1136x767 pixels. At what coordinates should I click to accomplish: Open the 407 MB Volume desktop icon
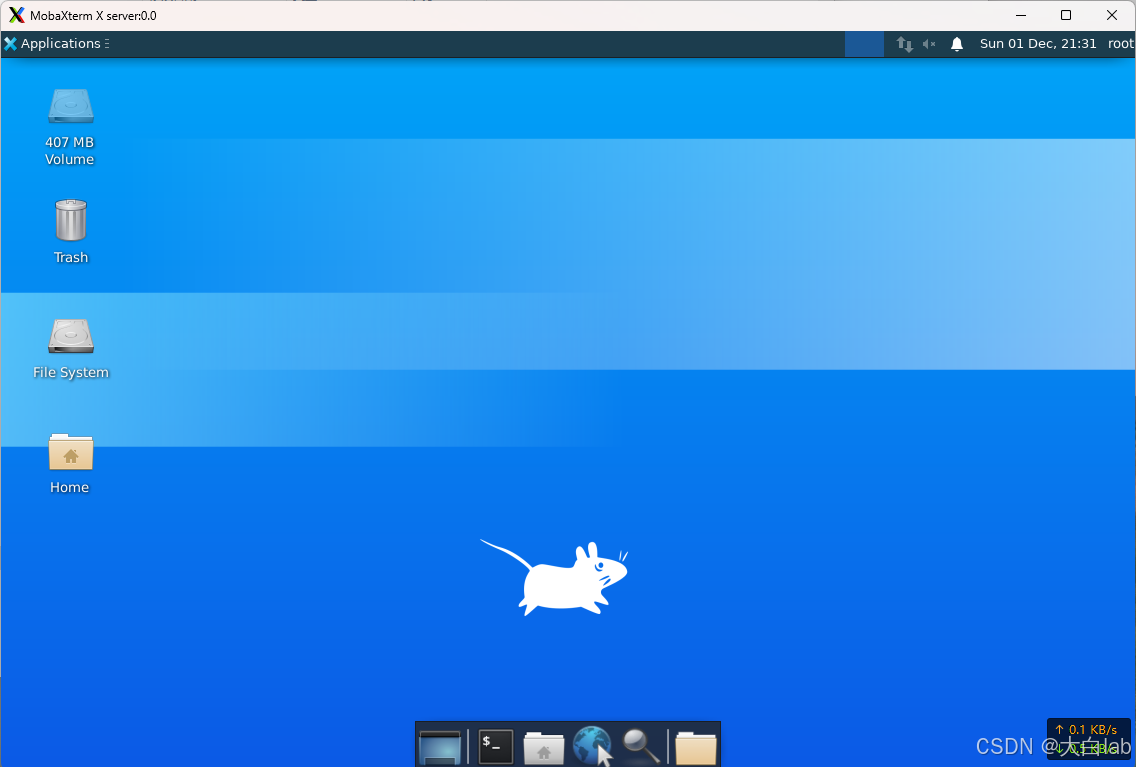[70, 107]
